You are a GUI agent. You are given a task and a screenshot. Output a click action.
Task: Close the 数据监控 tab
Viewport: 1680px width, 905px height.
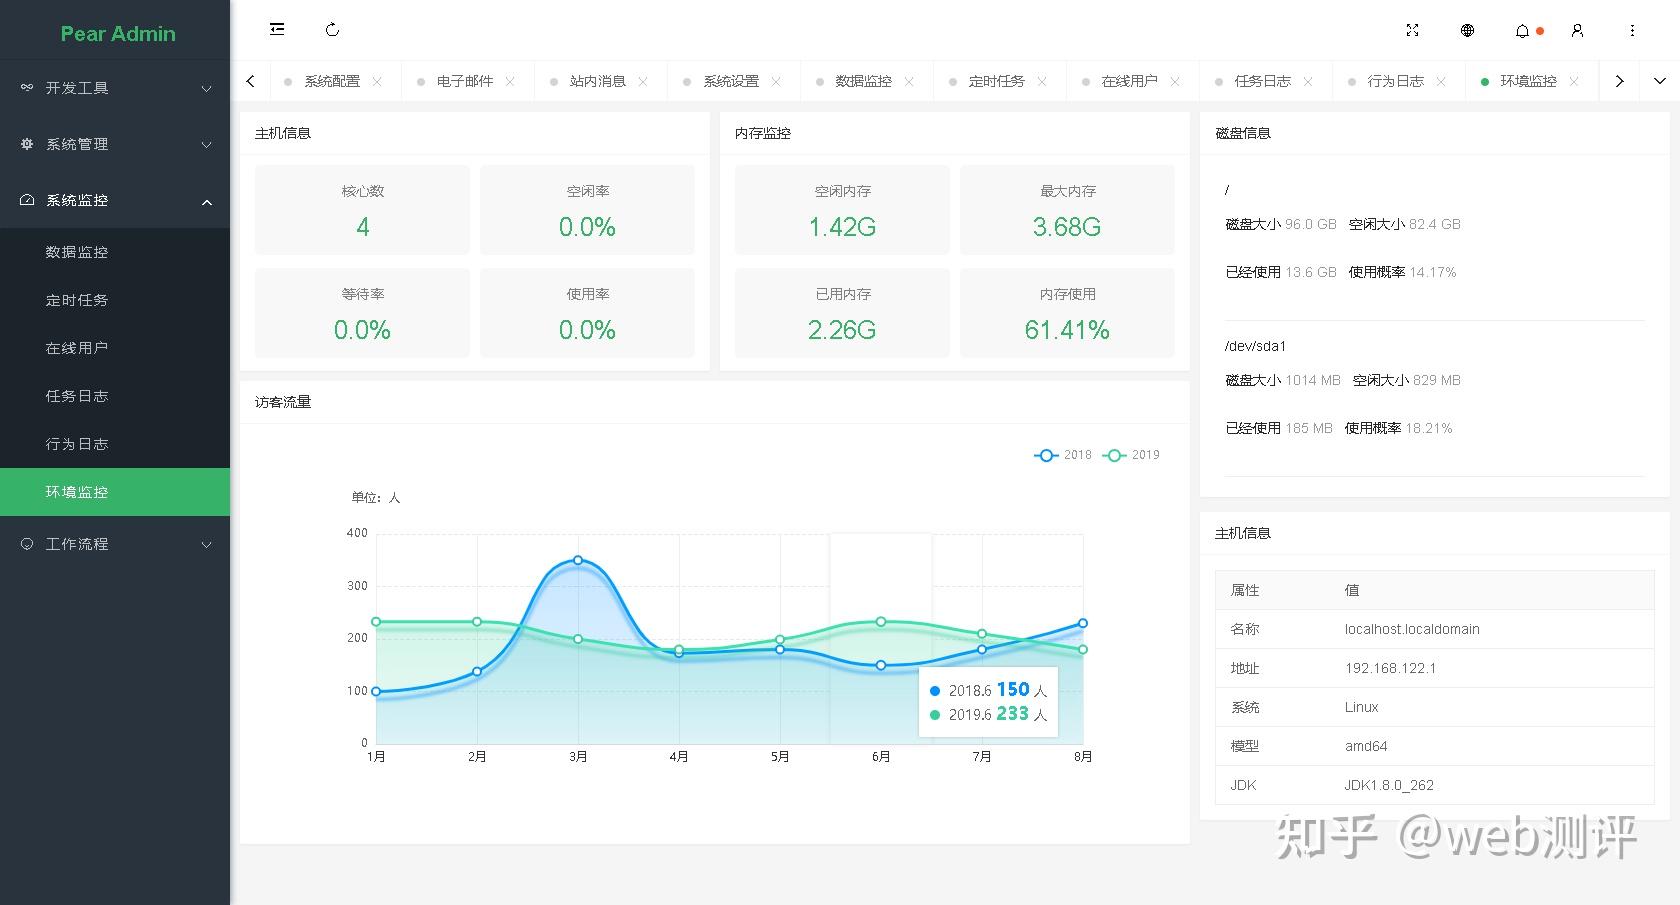[x=909, y=81]
